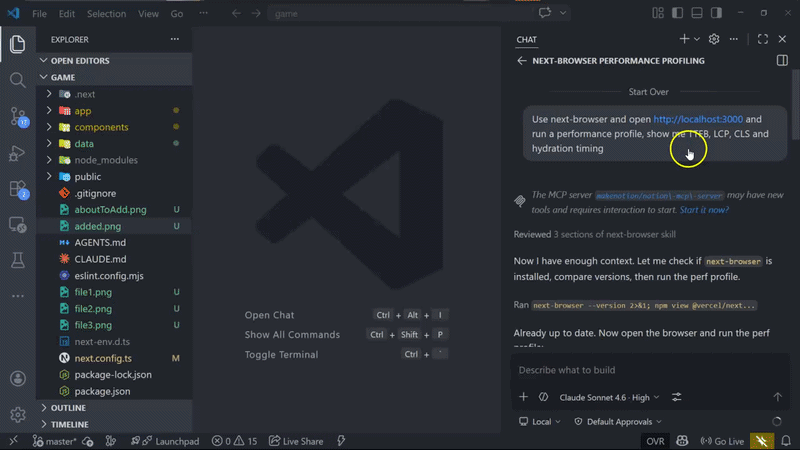This screenshot has width=800, height=450.
Task: Open the Accounts menu
Action: (x=17, y=379)
